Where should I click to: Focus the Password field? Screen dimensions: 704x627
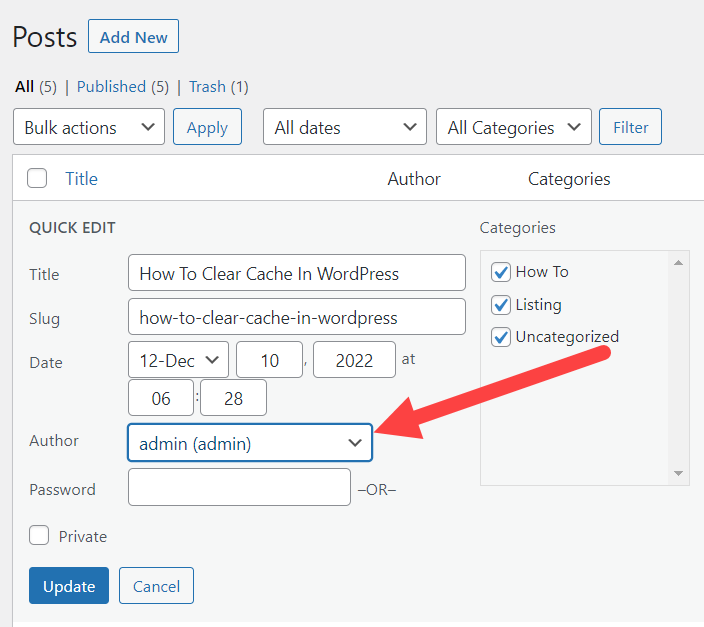(239, 488)
